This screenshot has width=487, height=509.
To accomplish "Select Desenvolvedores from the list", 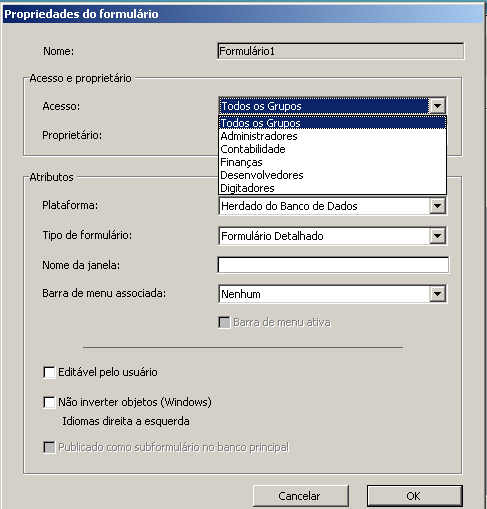I will (x=332, y=175).
